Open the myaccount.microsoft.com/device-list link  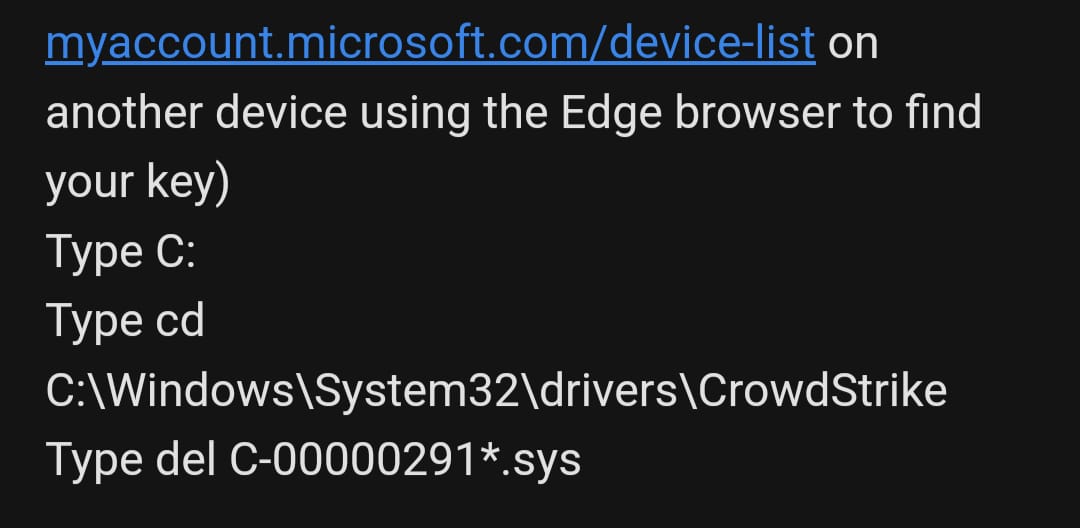pos(430,44)
